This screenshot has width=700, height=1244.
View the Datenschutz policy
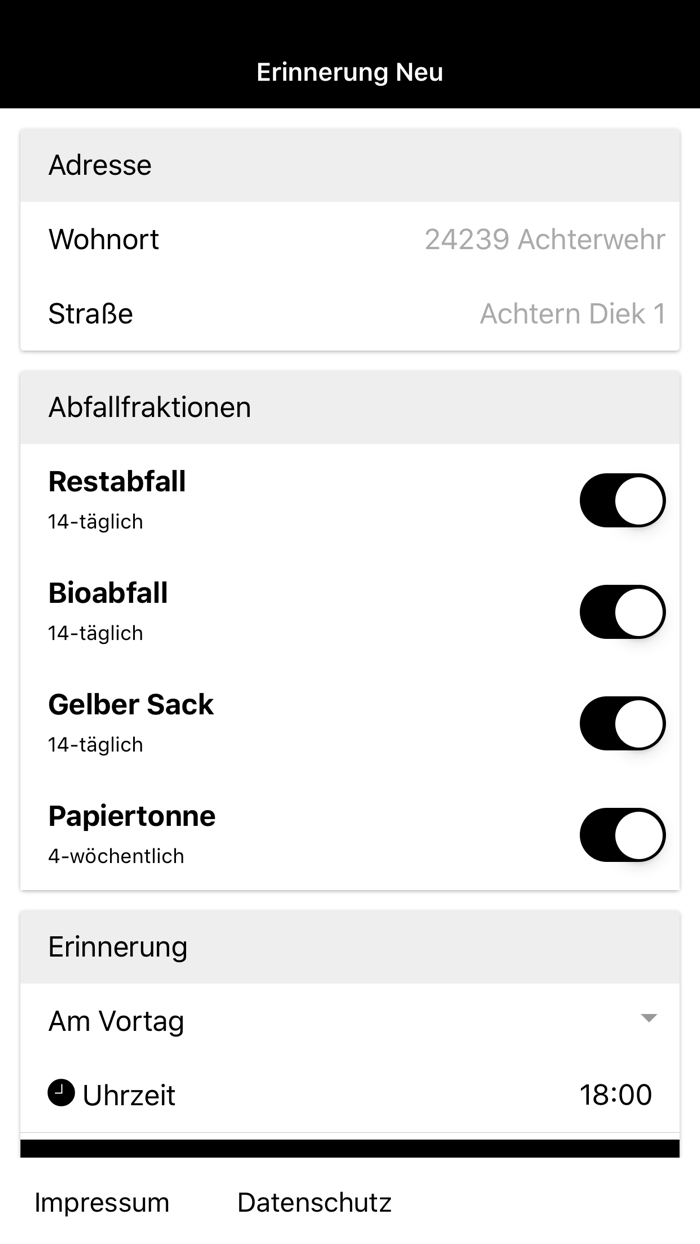point(314,1202)
